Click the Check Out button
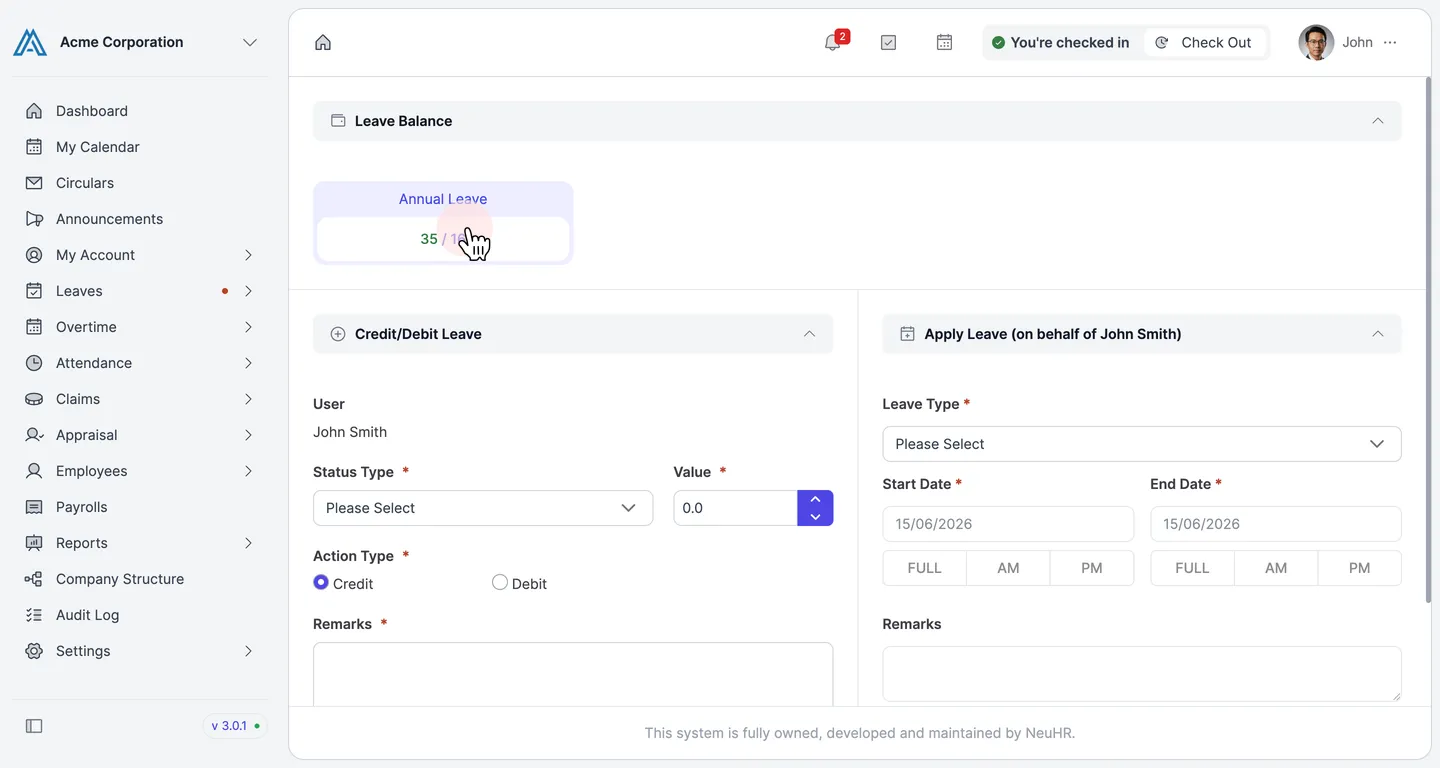The image size is (1440, 768). (1204, 42)
